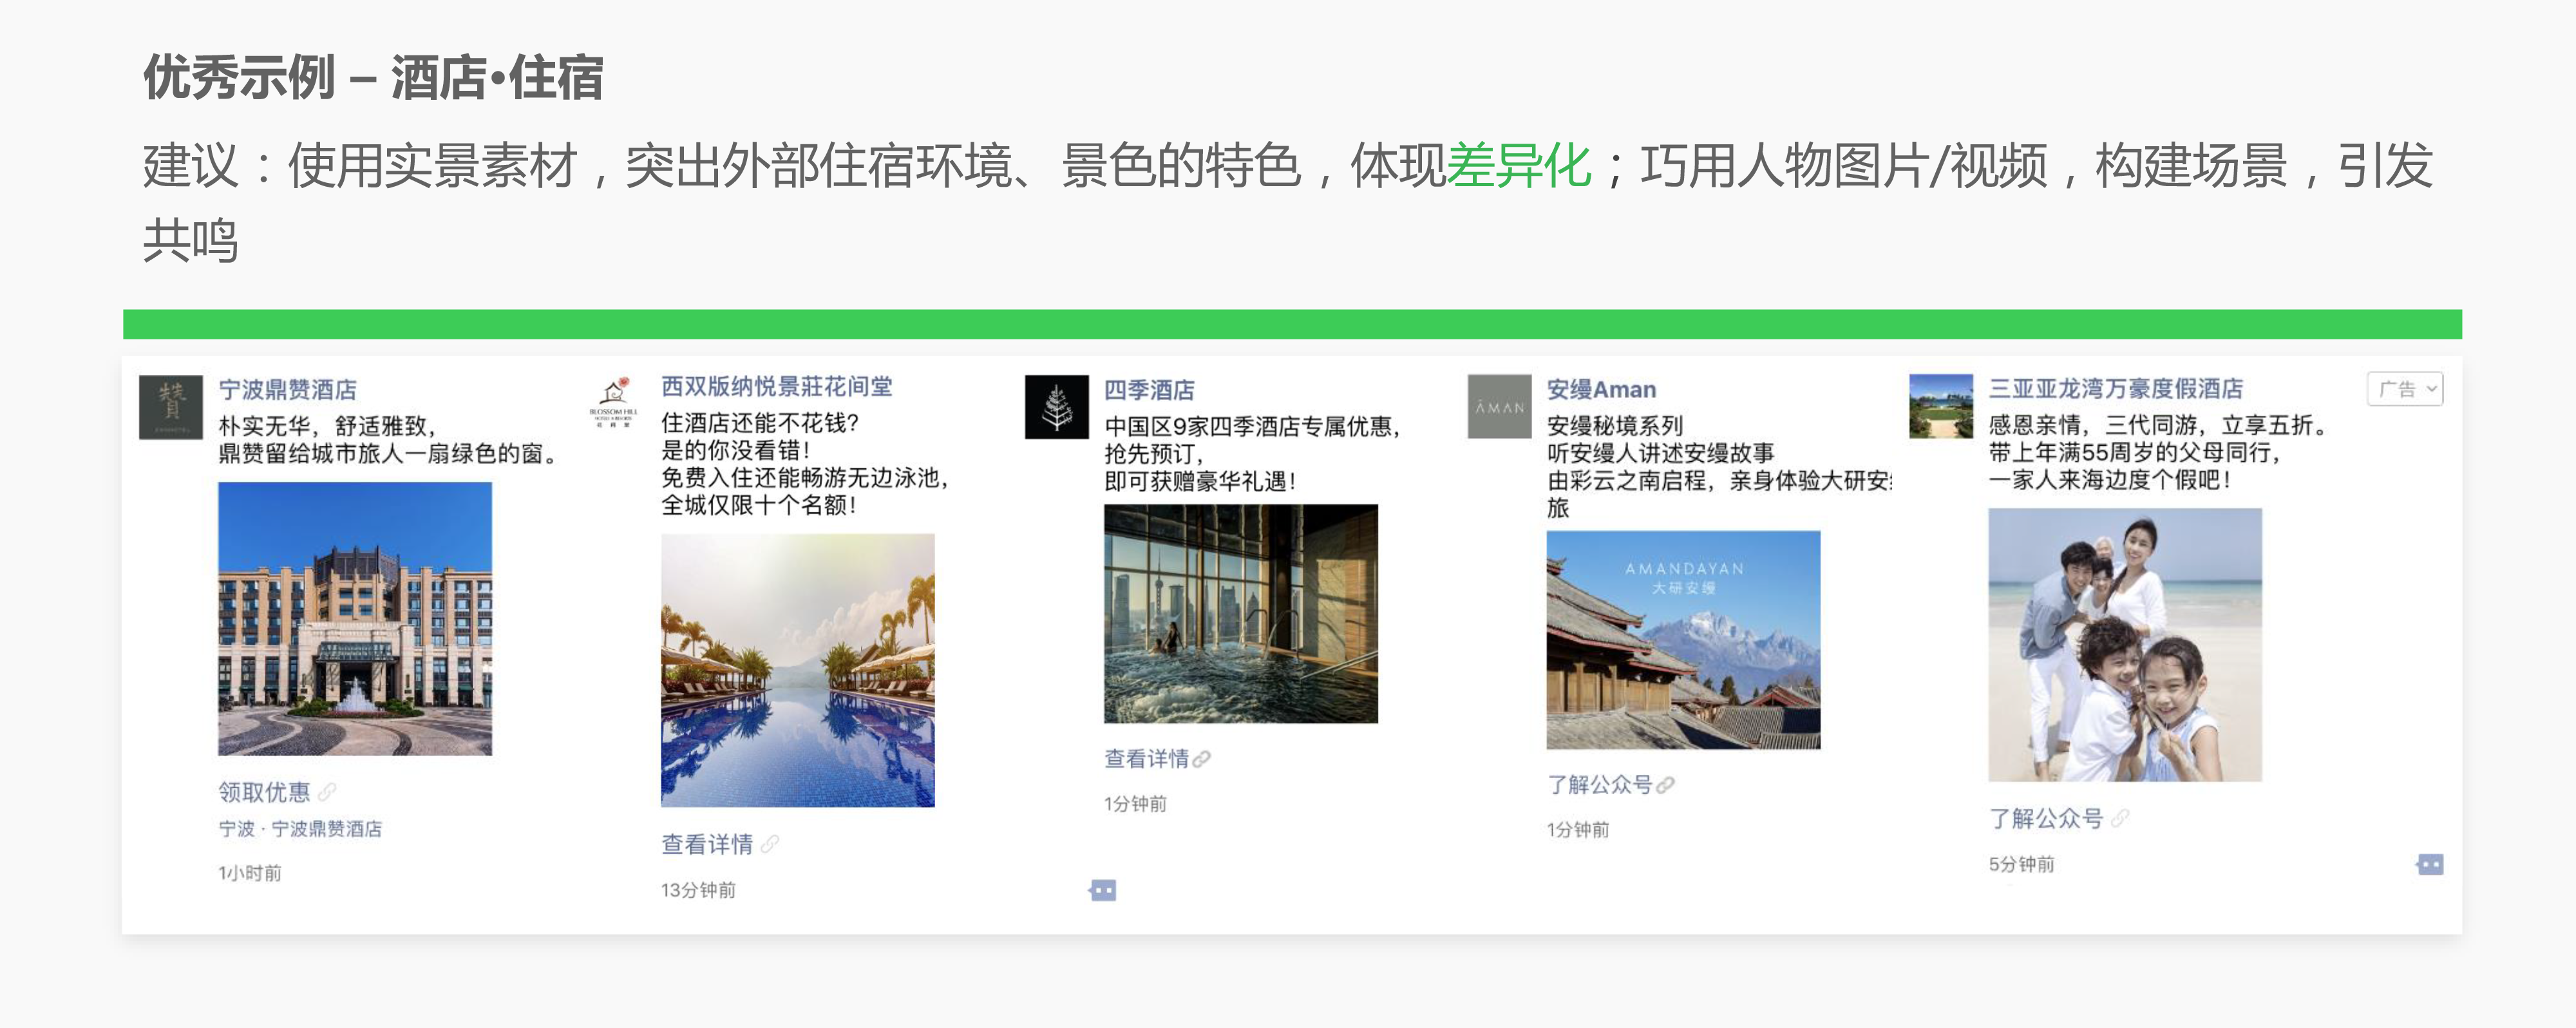The image size is (2576, 1028).
Task: Click the 1分钟前 under 四季酒店 post
Action: (x=1135, y=804)
